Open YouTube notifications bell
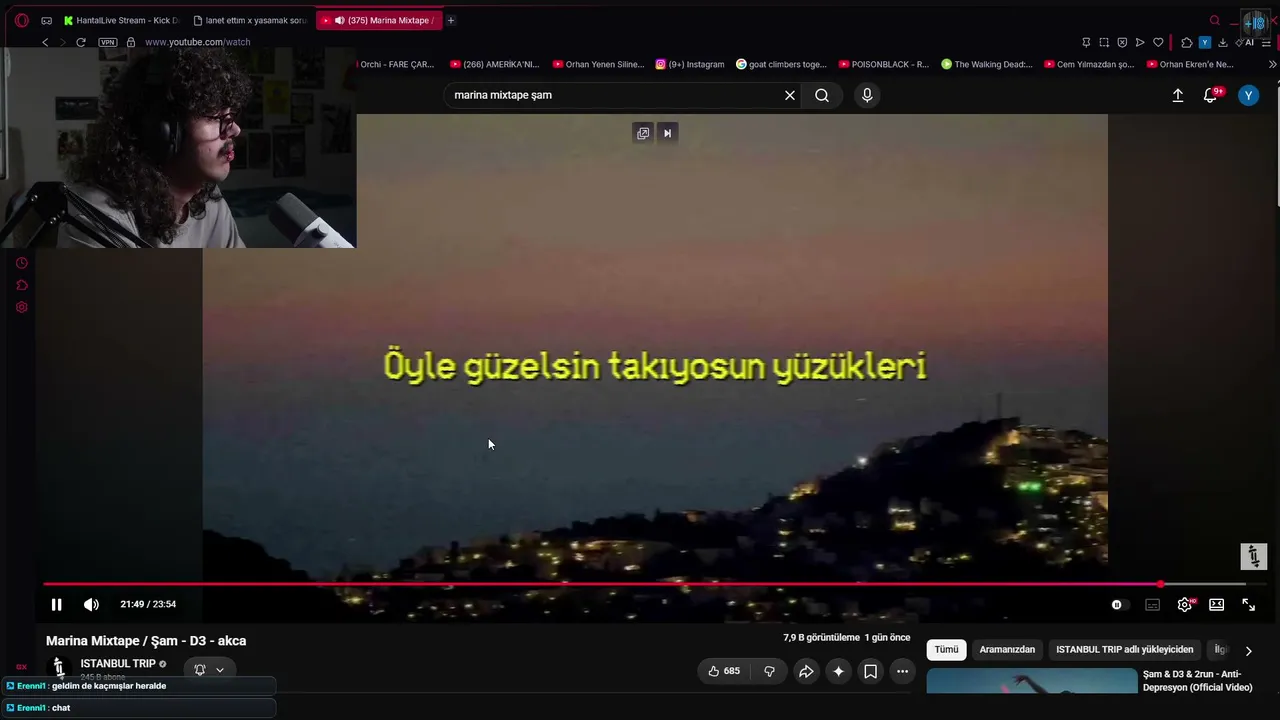Image resolution: width=1280 pixels, height=720 pixels. point(1211,95)
